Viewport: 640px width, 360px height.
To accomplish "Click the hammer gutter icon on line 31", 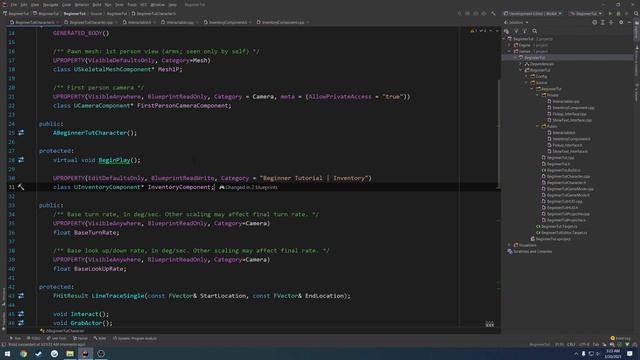I will coord(21,187).
